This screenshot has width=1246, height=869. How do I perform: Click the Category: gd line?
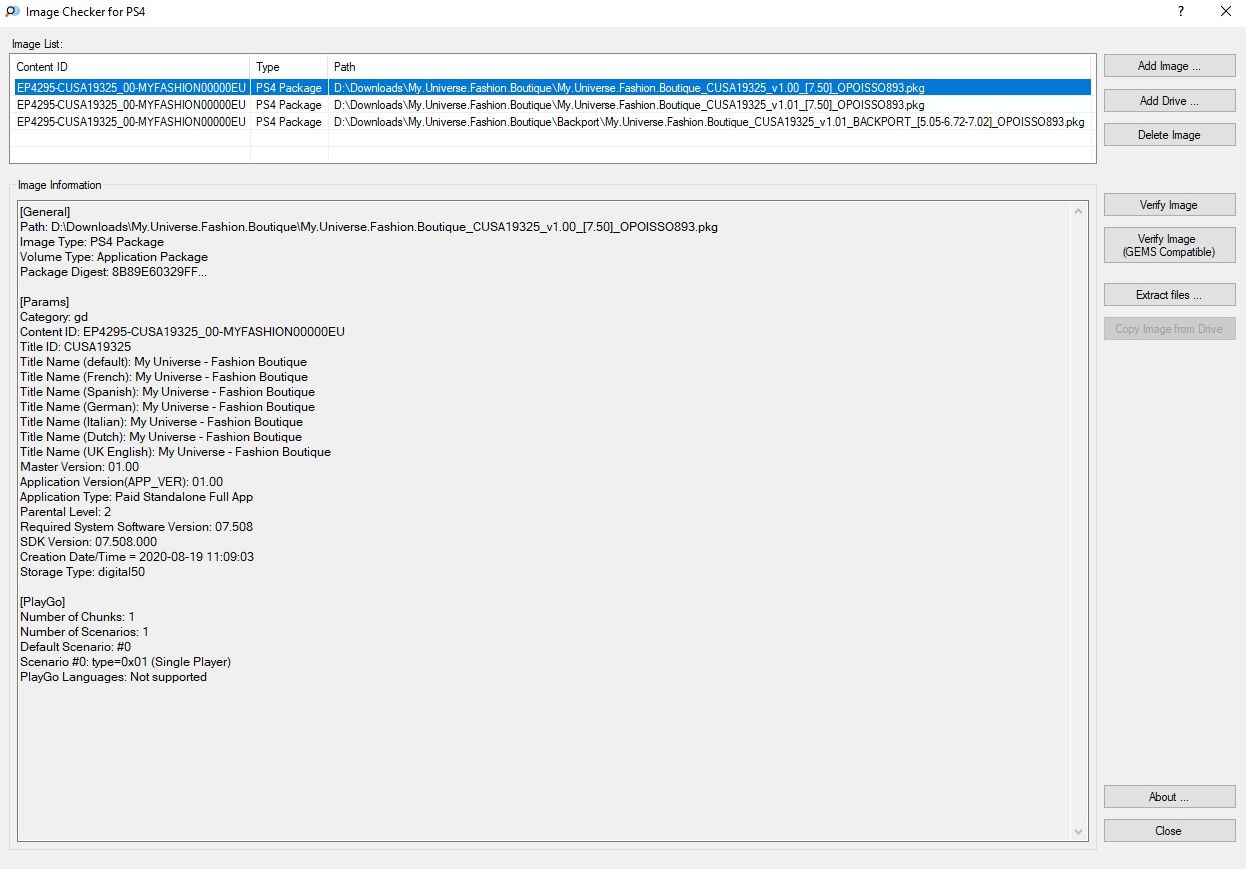click(54, 317)
